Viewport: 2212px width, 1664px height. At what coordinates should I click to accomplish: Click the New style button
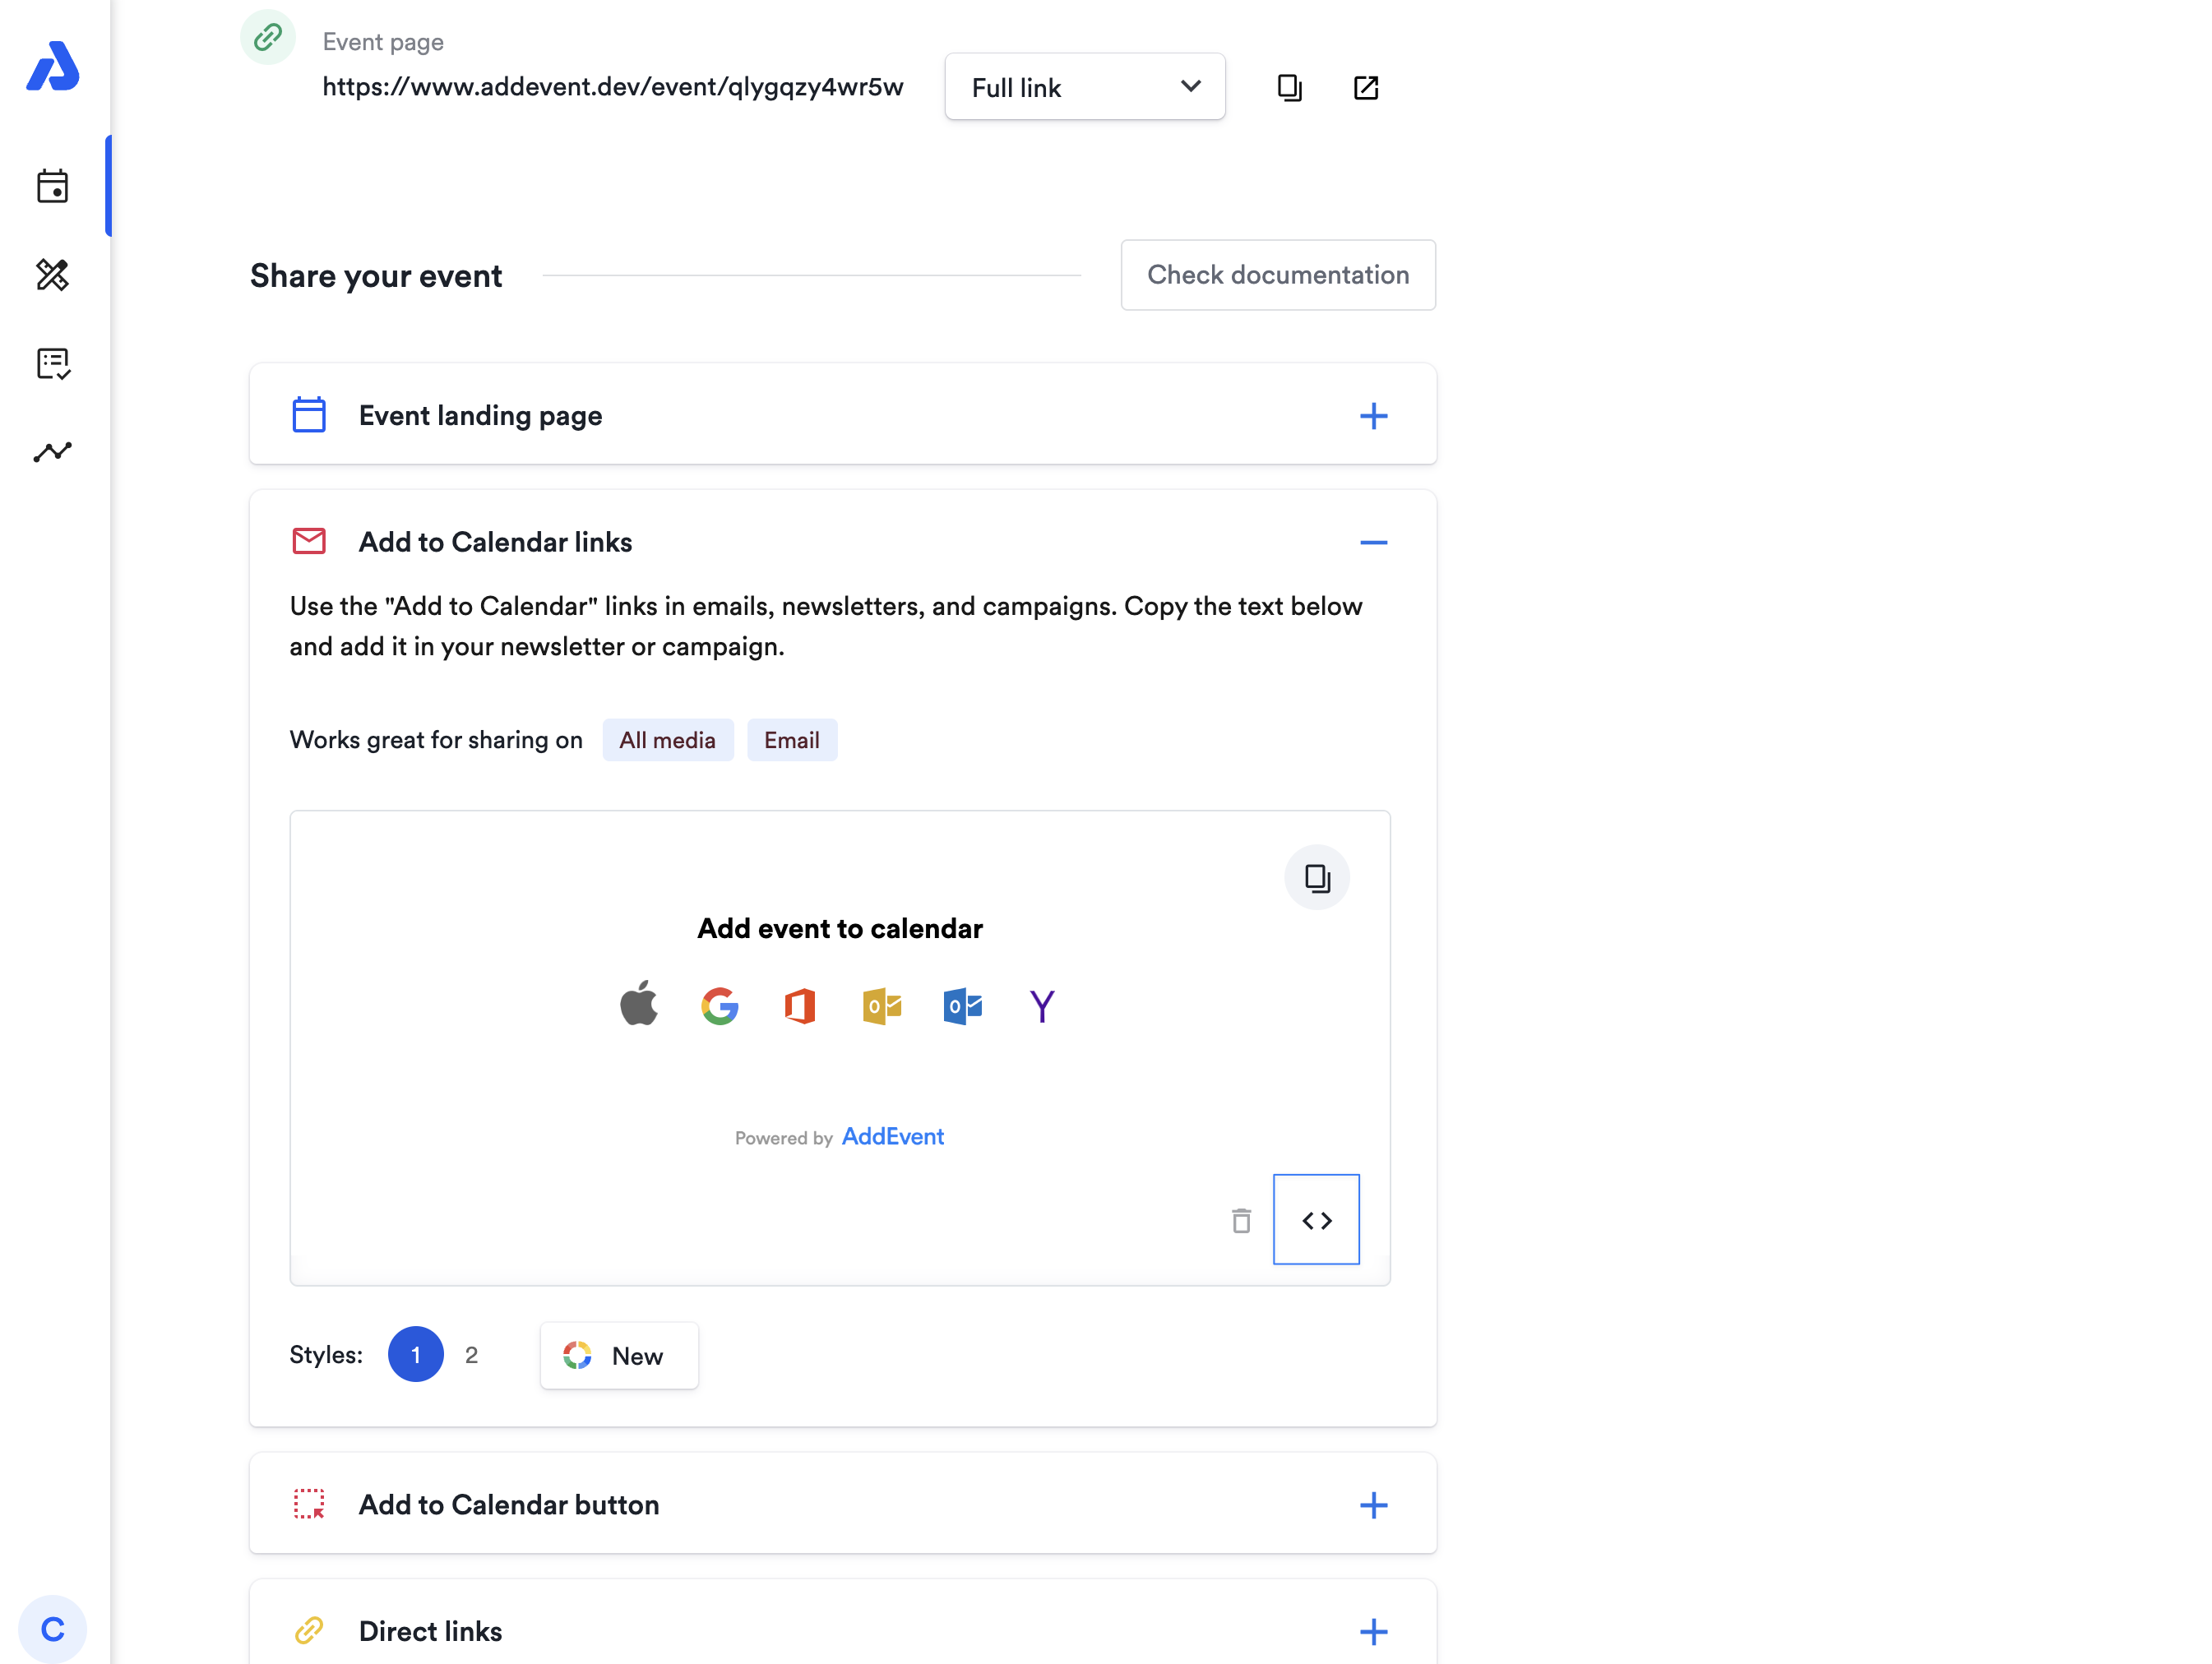pos(619,1355)
